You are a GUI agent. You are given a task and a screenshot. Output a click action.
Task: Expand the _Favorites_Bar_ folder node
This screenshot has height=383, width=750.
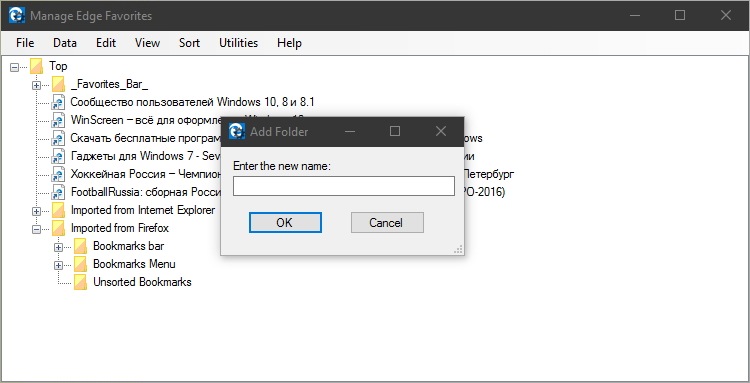pyautogui.click(x=36, y=86)
